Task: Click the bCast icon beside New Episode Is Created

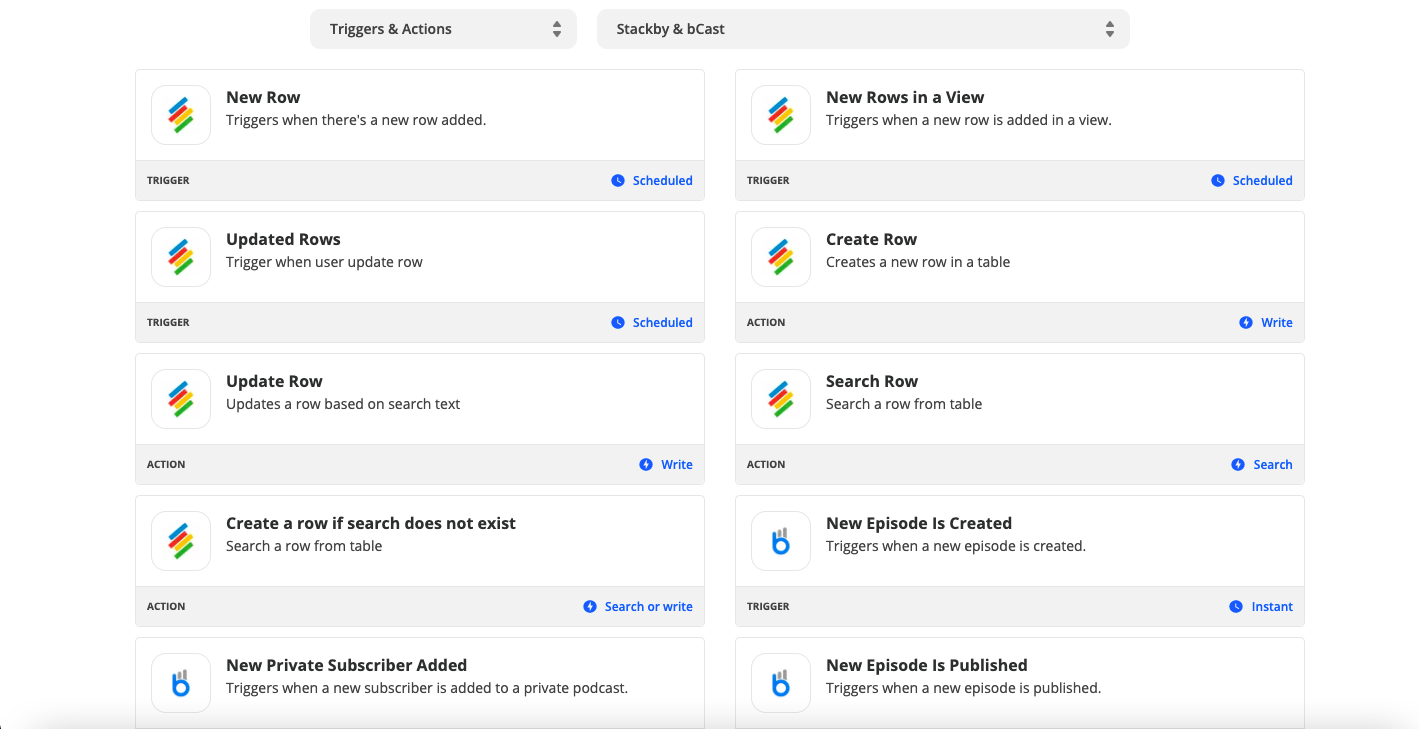Action: pos(781,541)
